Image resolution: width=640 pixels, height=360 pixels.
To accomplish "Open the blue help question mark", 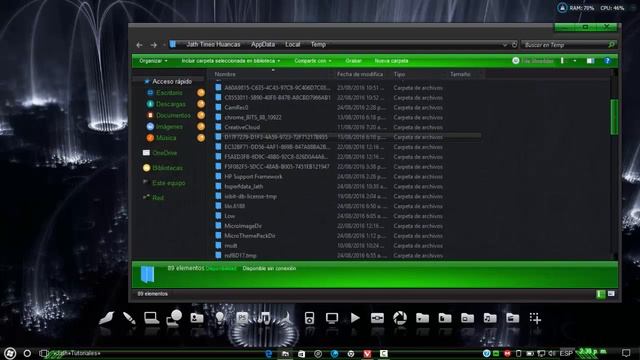I will [607, 61].
